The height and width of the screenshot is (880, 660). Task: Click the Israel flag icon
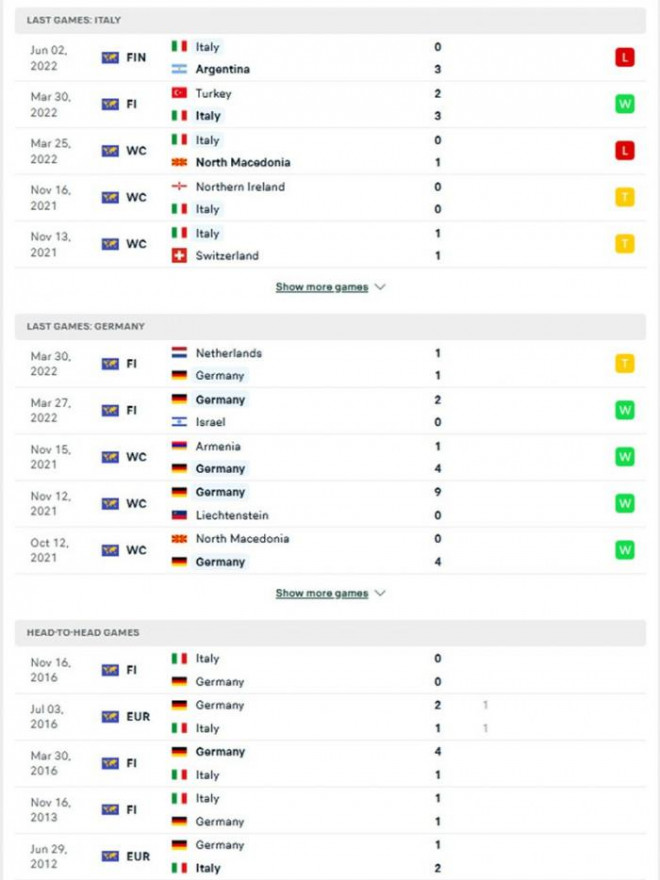click(180, 422)
